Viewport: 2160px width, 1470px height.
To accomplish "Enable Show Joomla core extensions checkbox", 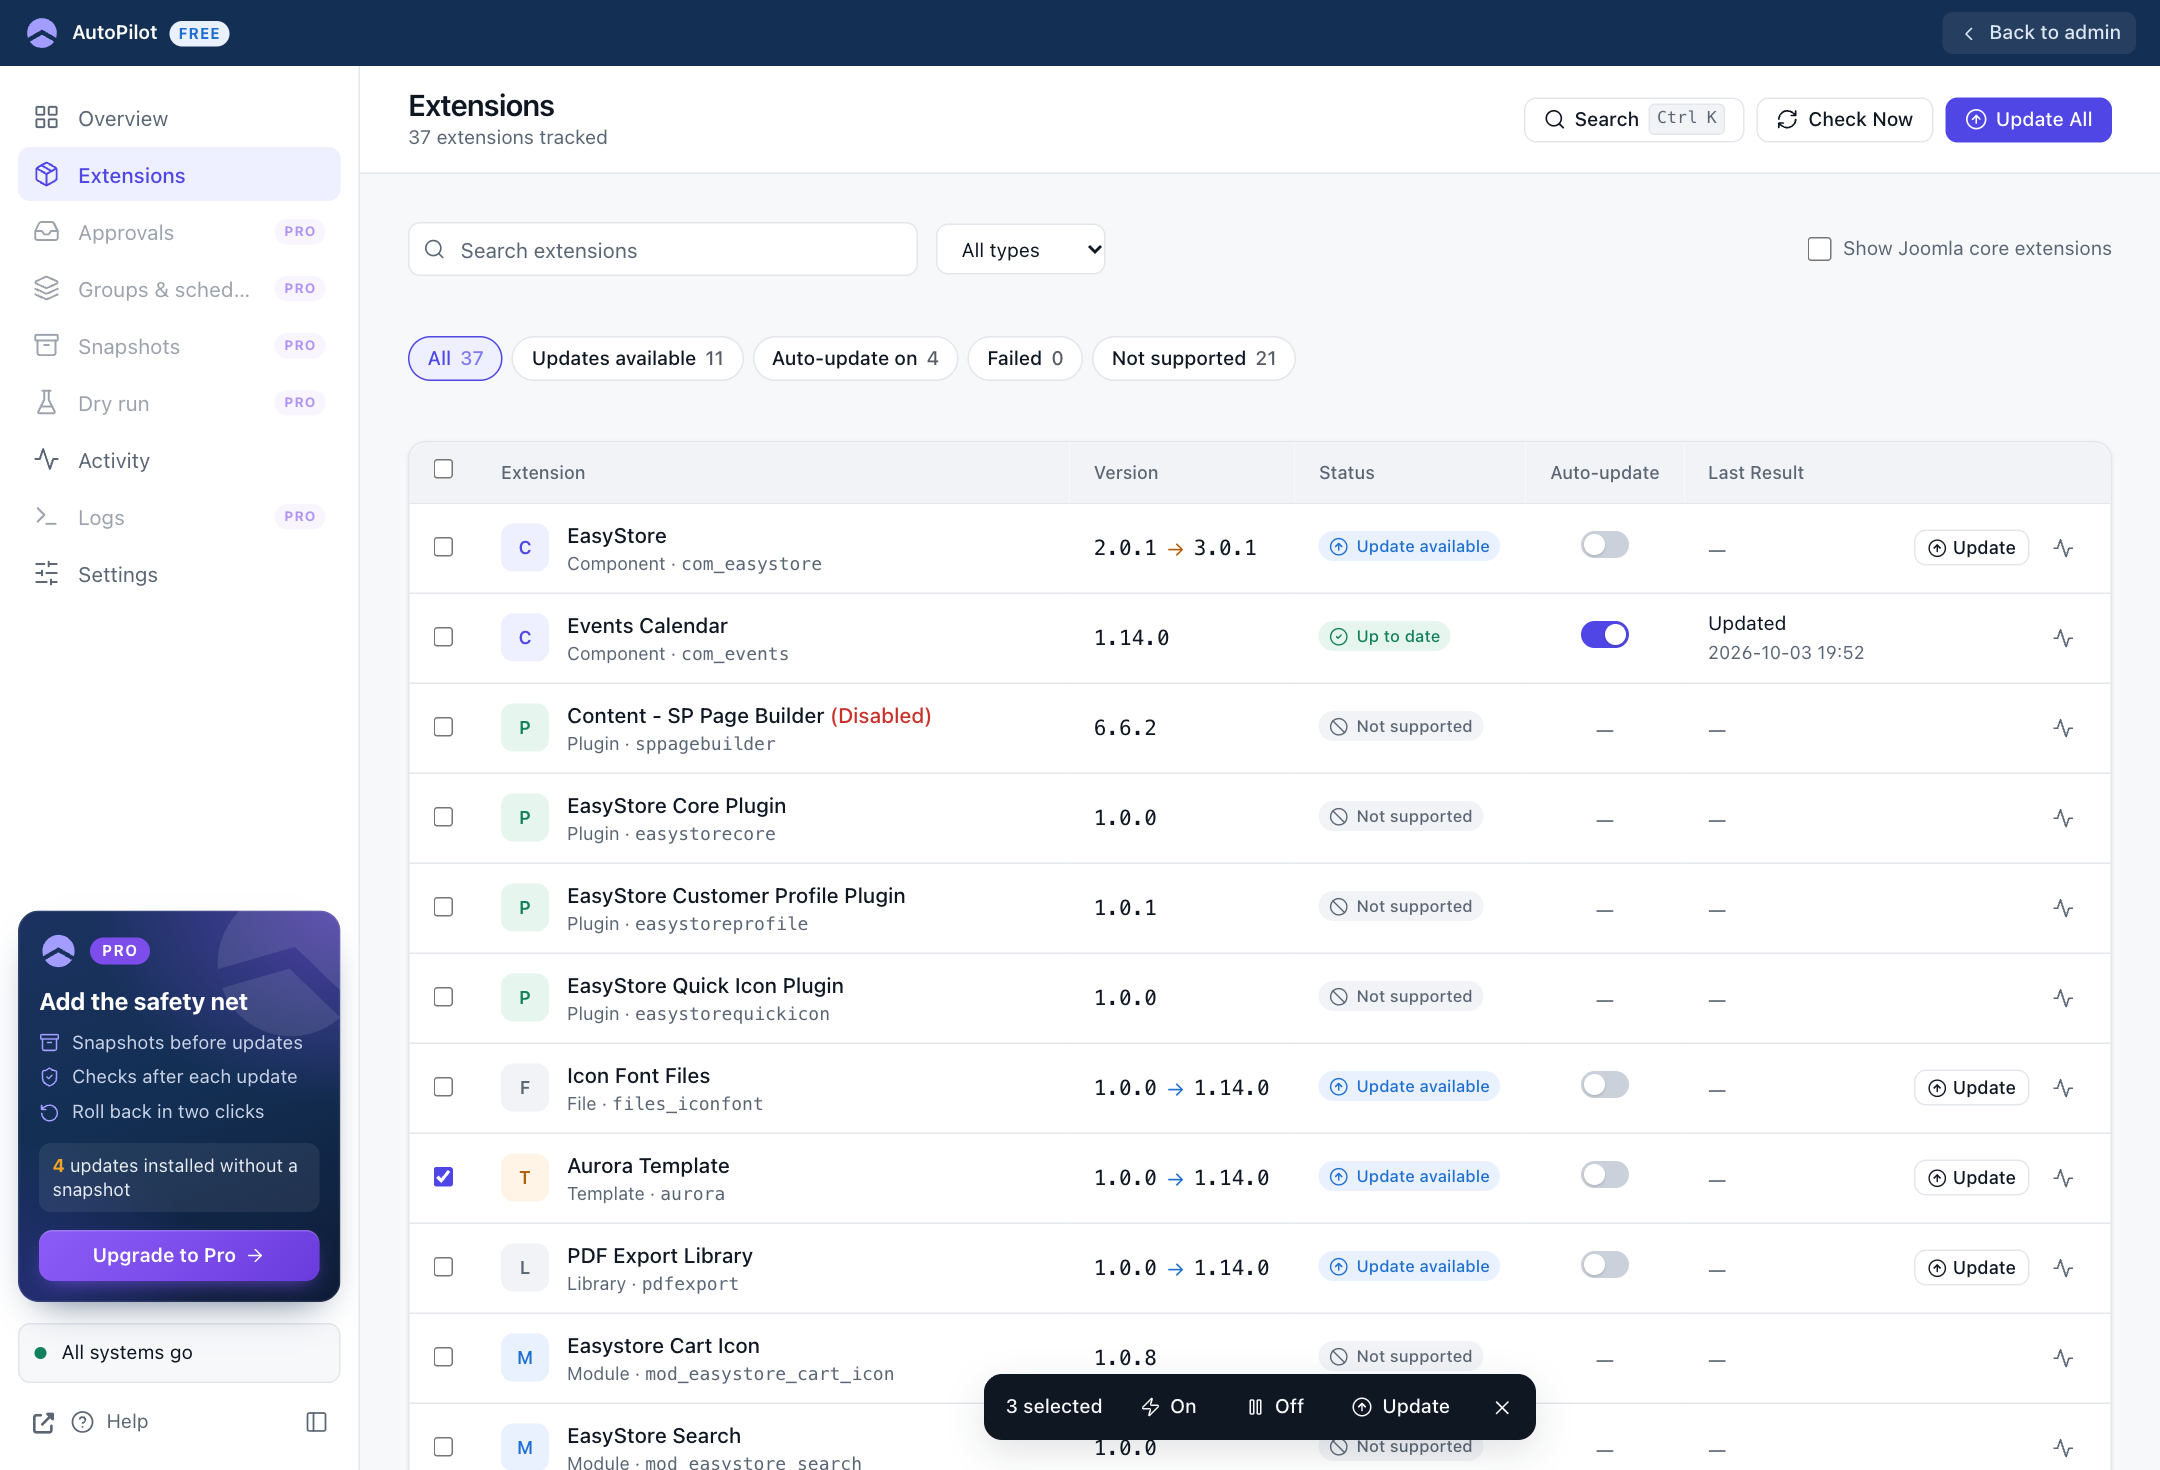I will [1819, 248].
